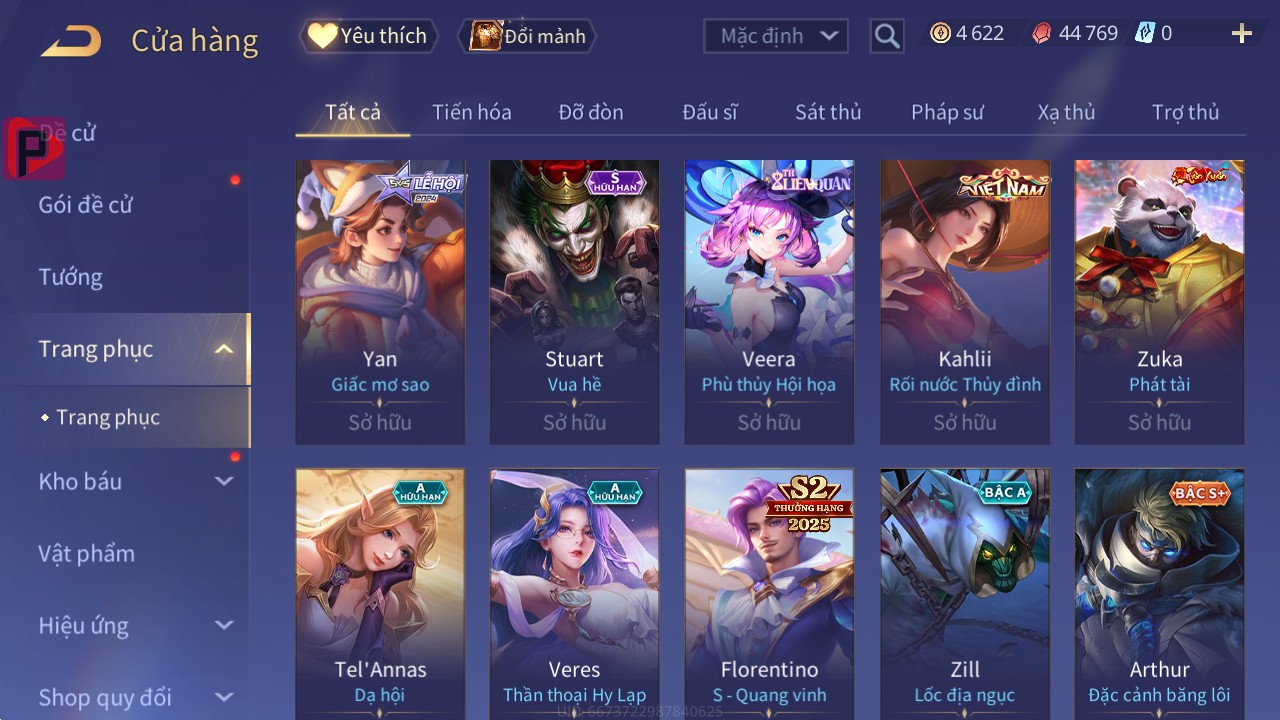
Task: Open the search magnifier icon
Action: tap(887, 36)
